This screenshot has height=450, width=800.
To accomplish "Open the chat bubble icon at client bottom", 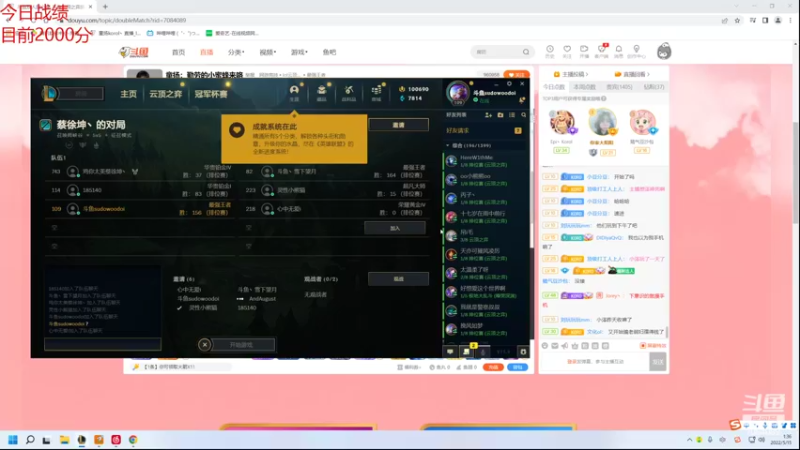I will pos(450,352).
